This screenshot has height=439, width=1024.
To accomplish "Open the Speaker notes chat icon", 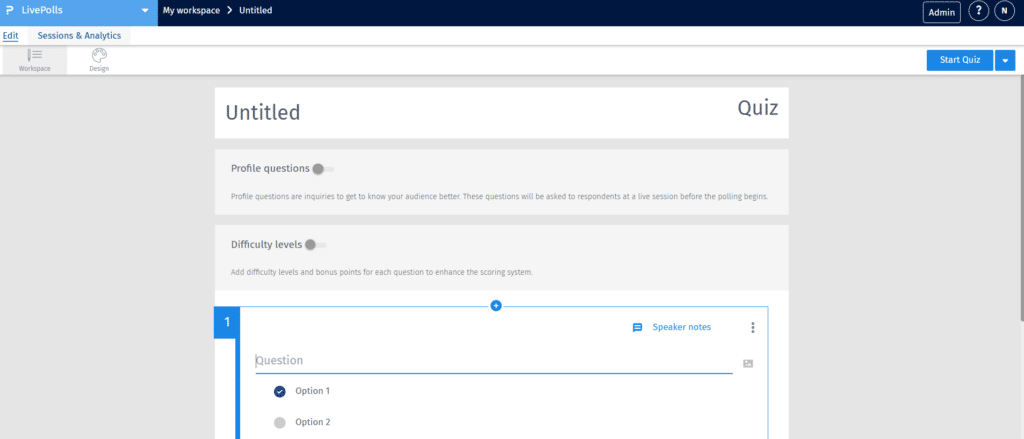I will tap(637, 328).
